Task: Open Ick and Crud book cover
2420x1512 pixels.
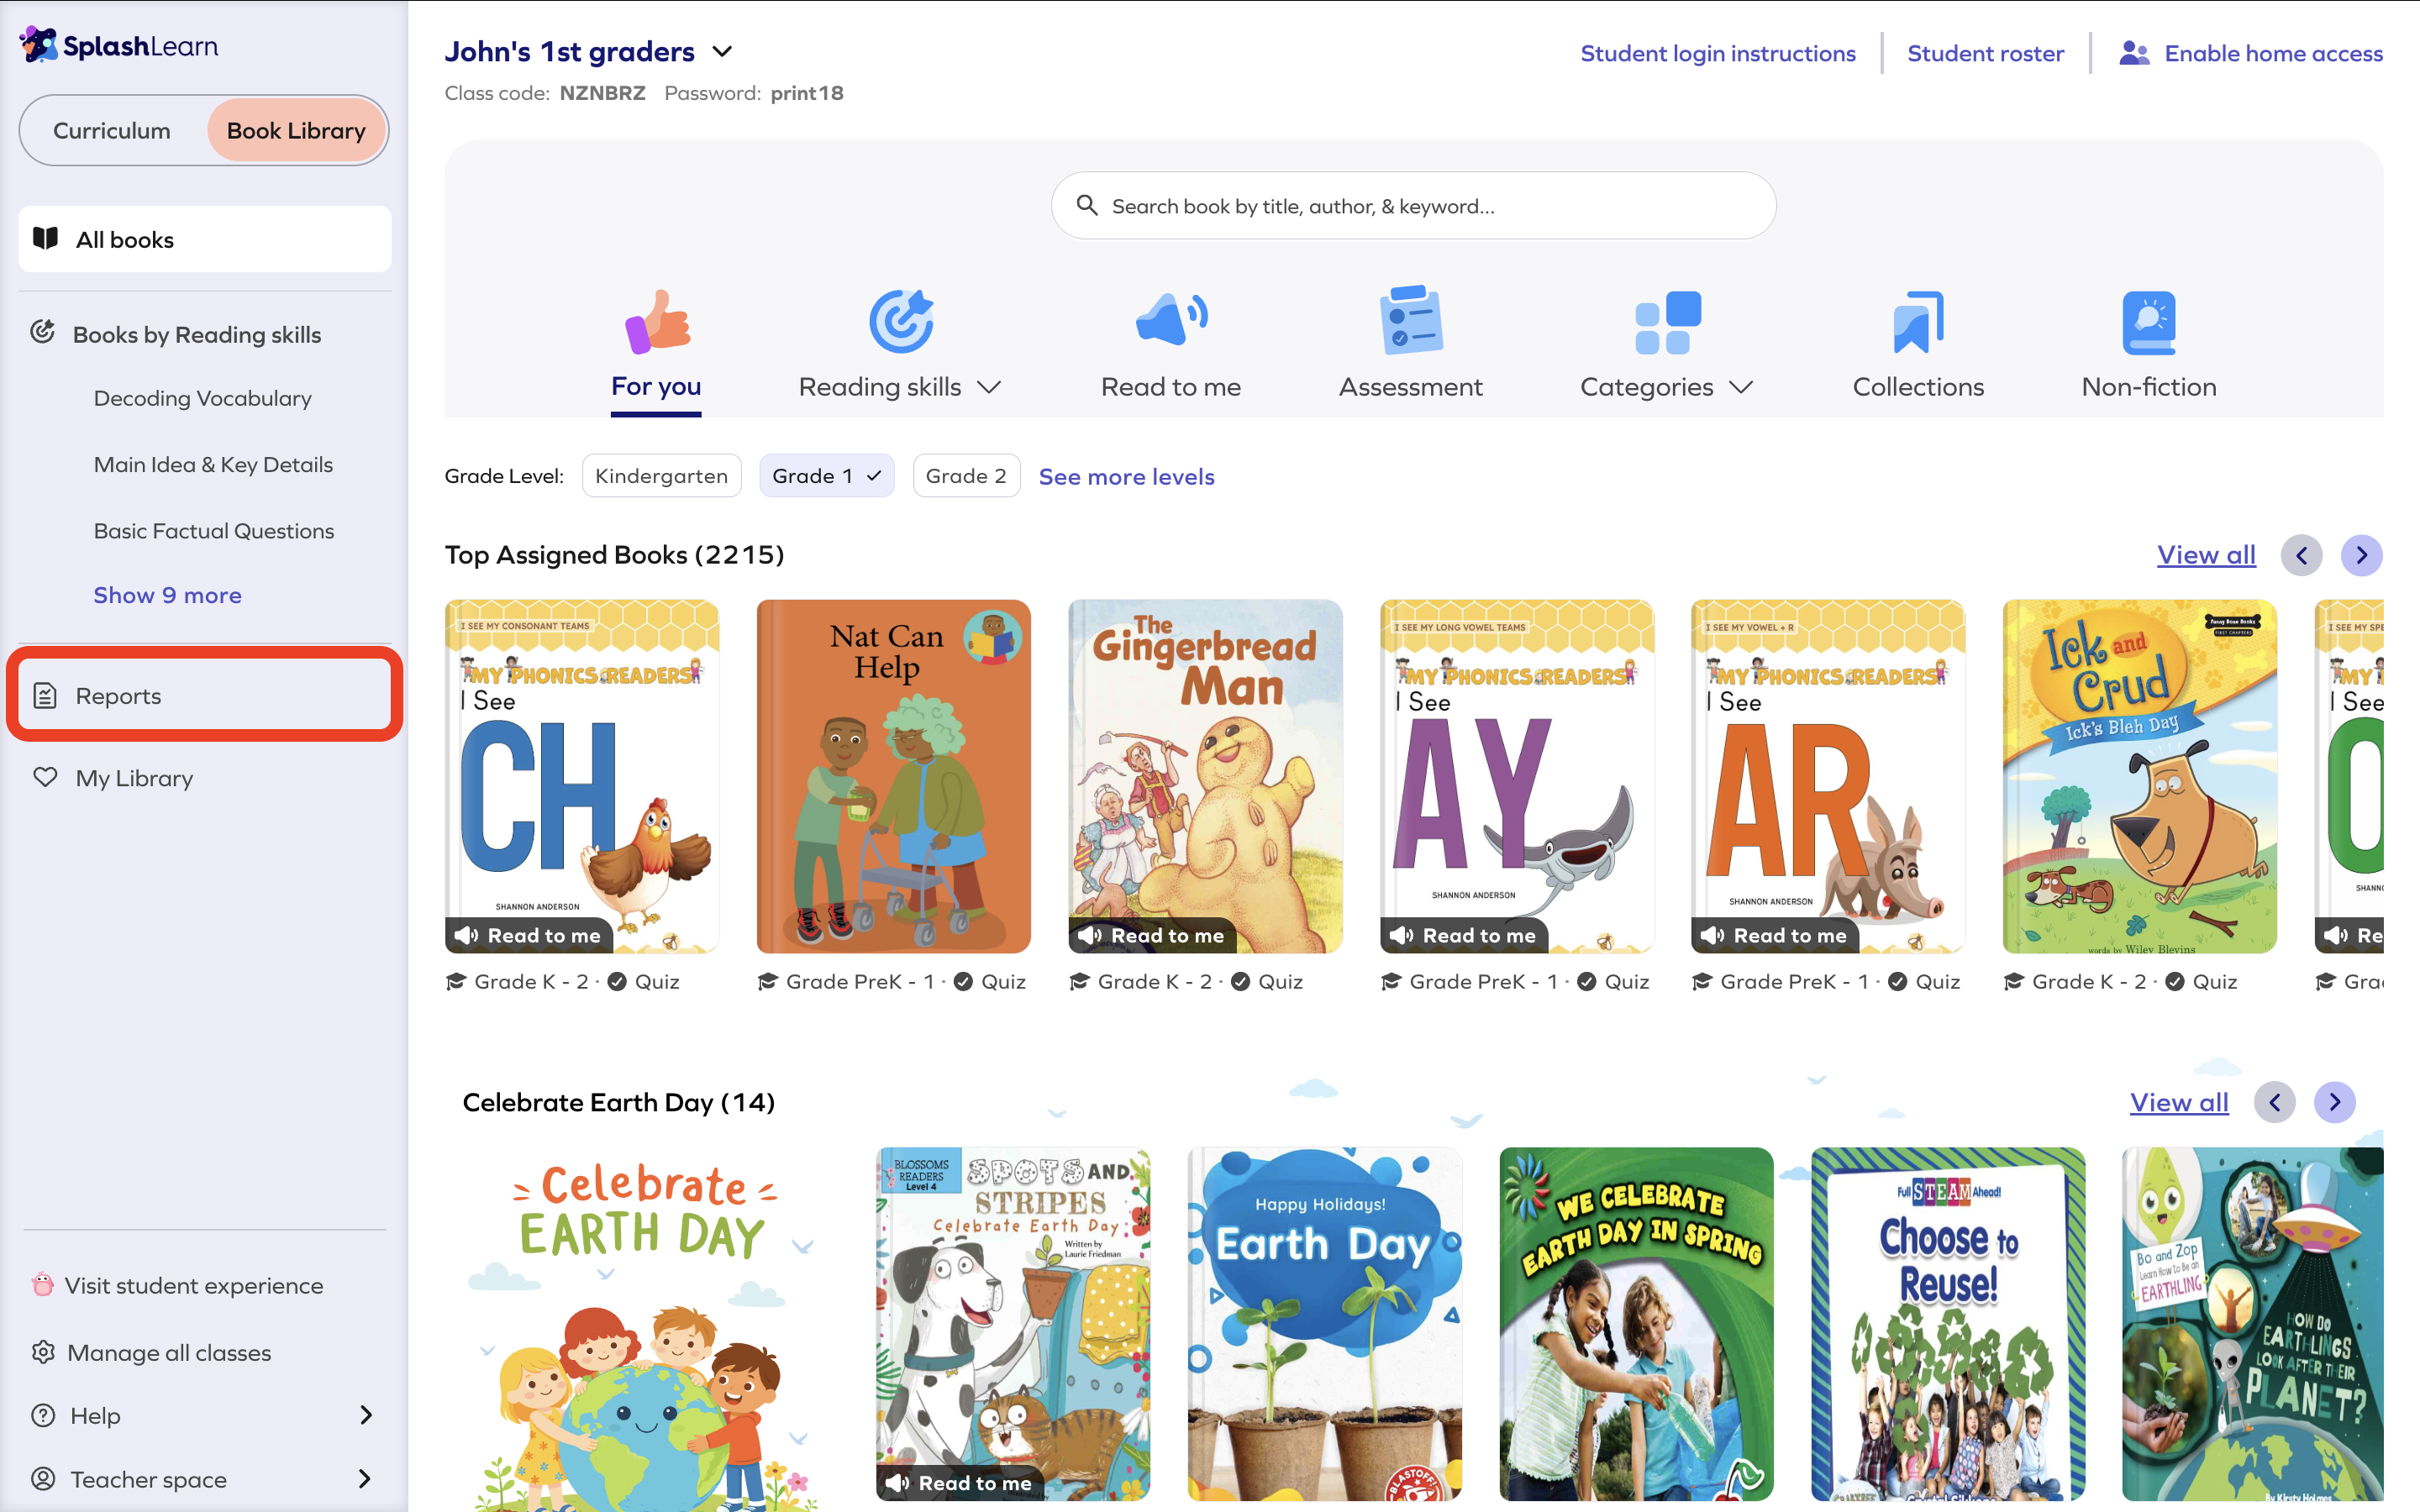Action: tap(2139, 776)
